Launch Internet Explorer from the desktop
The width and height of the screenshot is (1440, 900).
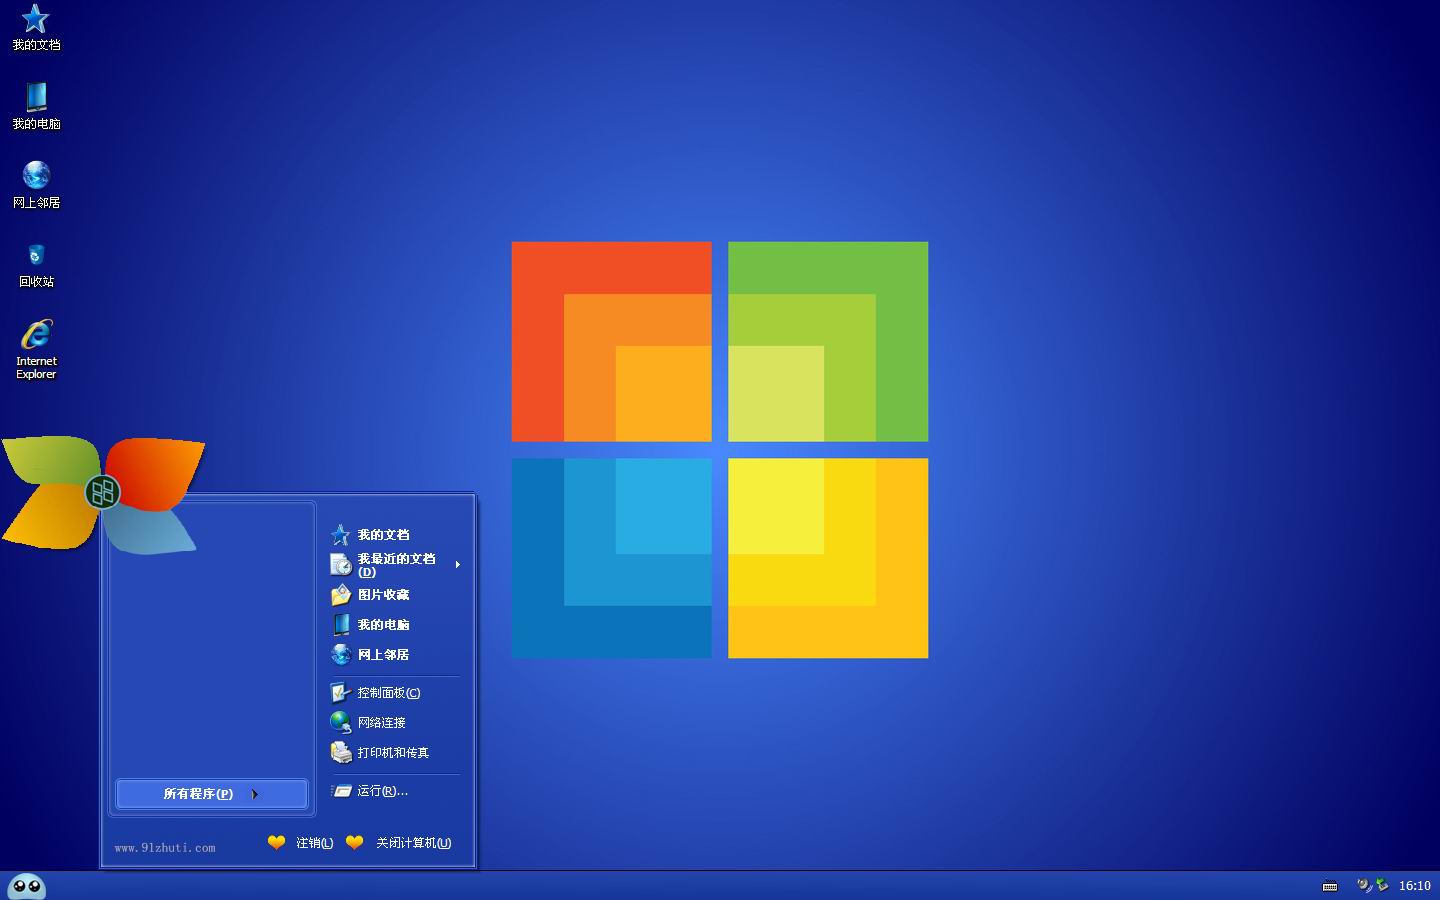tap(36, 349)
